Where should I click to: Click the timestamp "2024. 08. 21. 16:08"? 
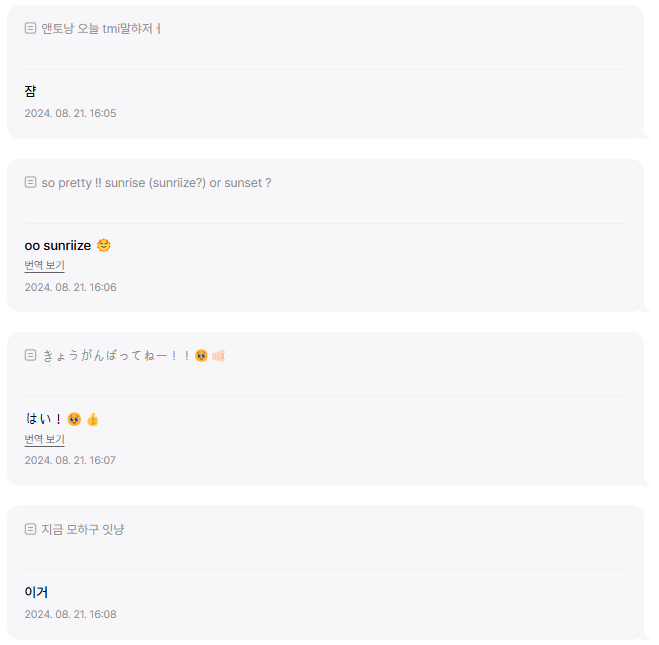[70, 614]
